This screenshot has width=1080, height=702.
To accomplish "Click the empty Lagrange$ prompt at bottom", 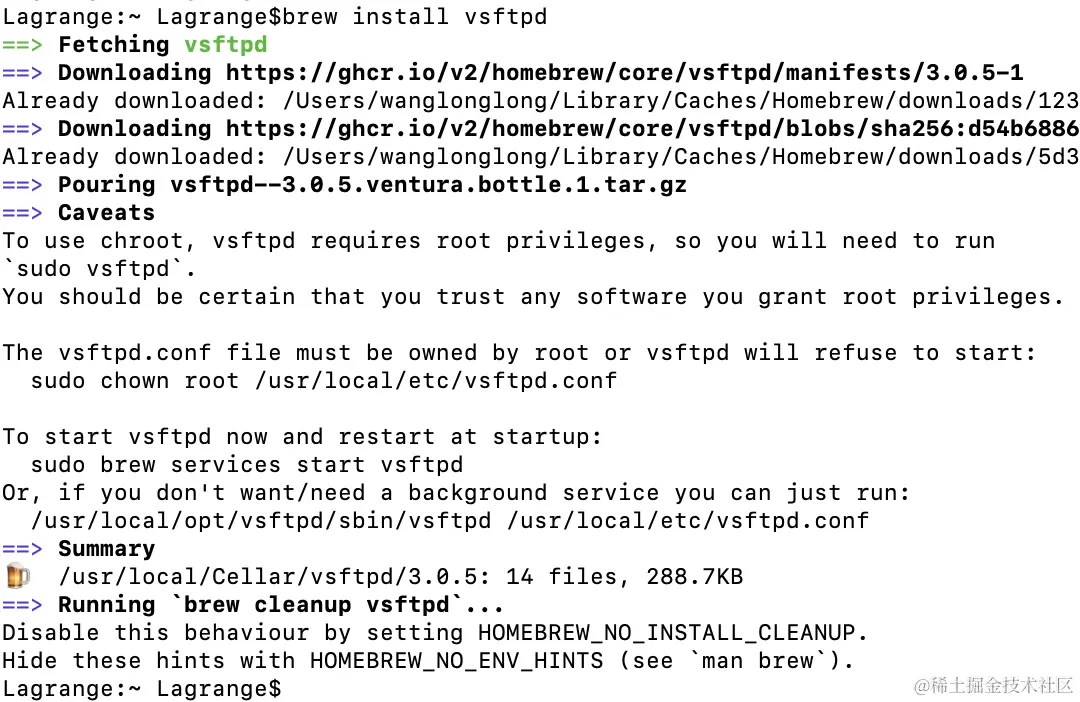I will tap(142, 689).
